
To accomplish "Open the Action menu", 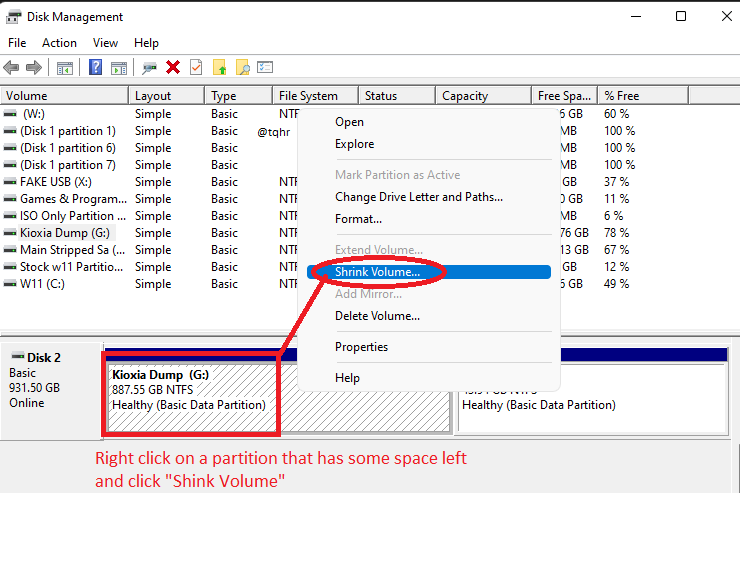I will pos(59,43).
